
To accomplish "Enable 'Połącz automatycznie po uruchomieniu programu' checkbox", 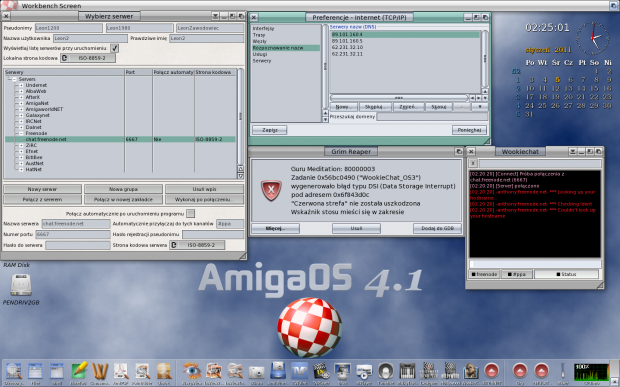I will (190, 213).
